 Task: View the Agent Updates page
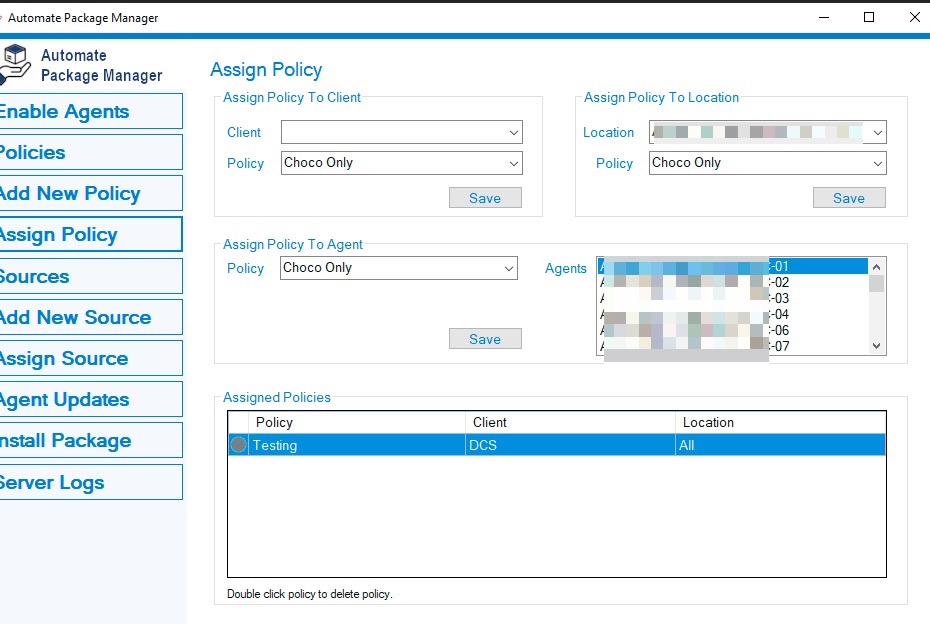coord(91,399)
